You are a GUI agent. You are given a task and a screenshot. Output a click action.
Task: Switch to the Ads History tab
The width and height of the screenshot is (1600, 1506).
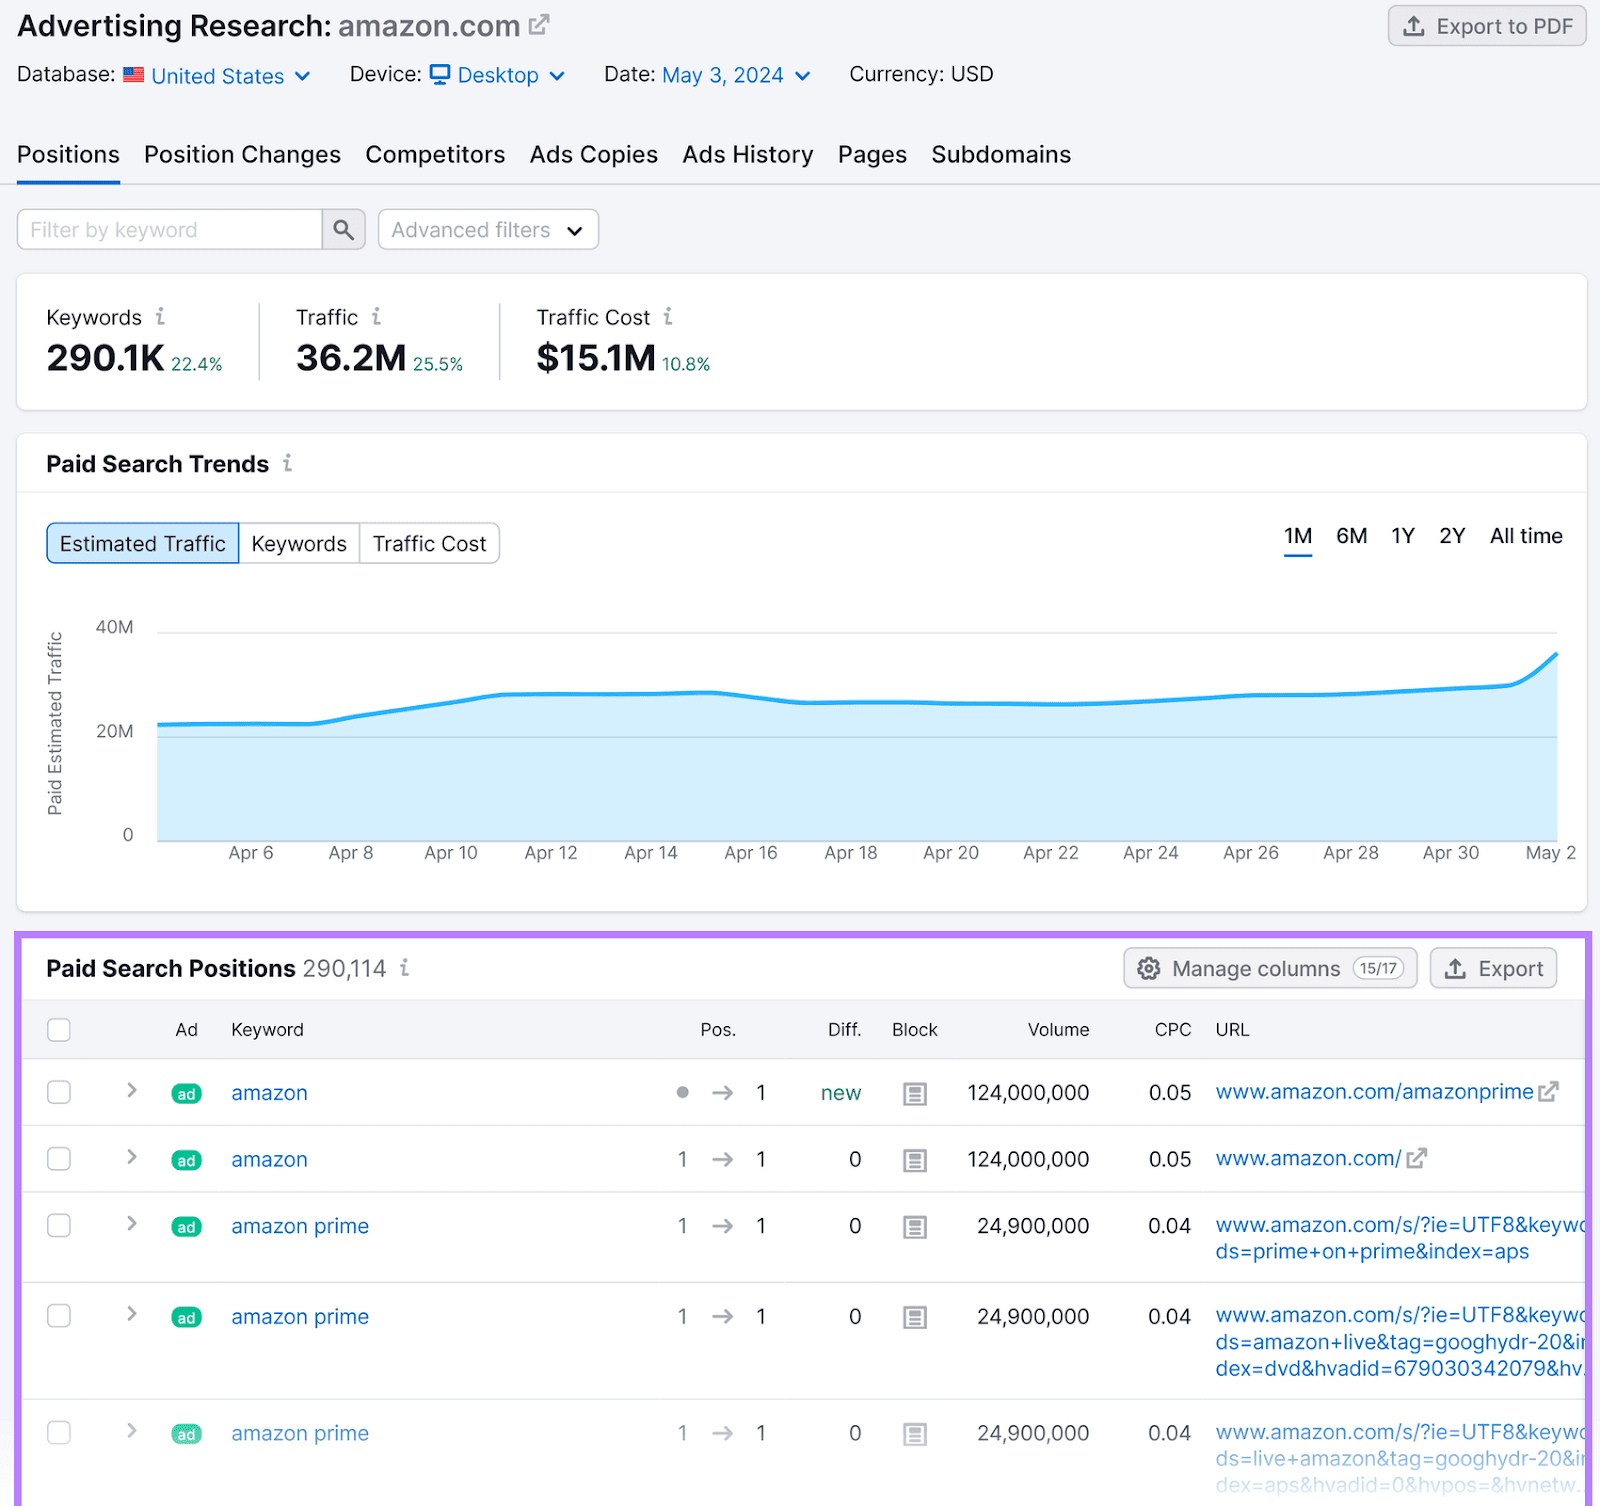[x=747, y=155]
